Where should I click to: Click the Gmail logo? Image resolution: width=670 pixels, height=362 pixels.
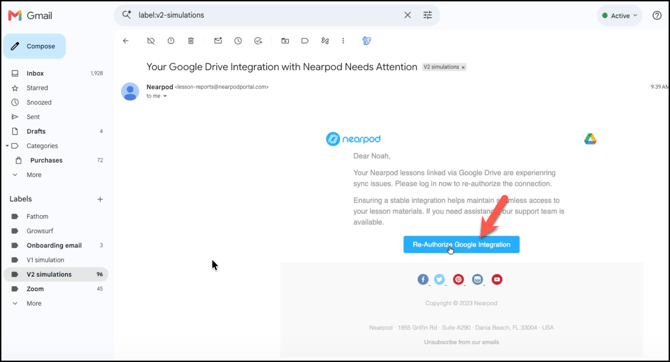pos(30,16)
